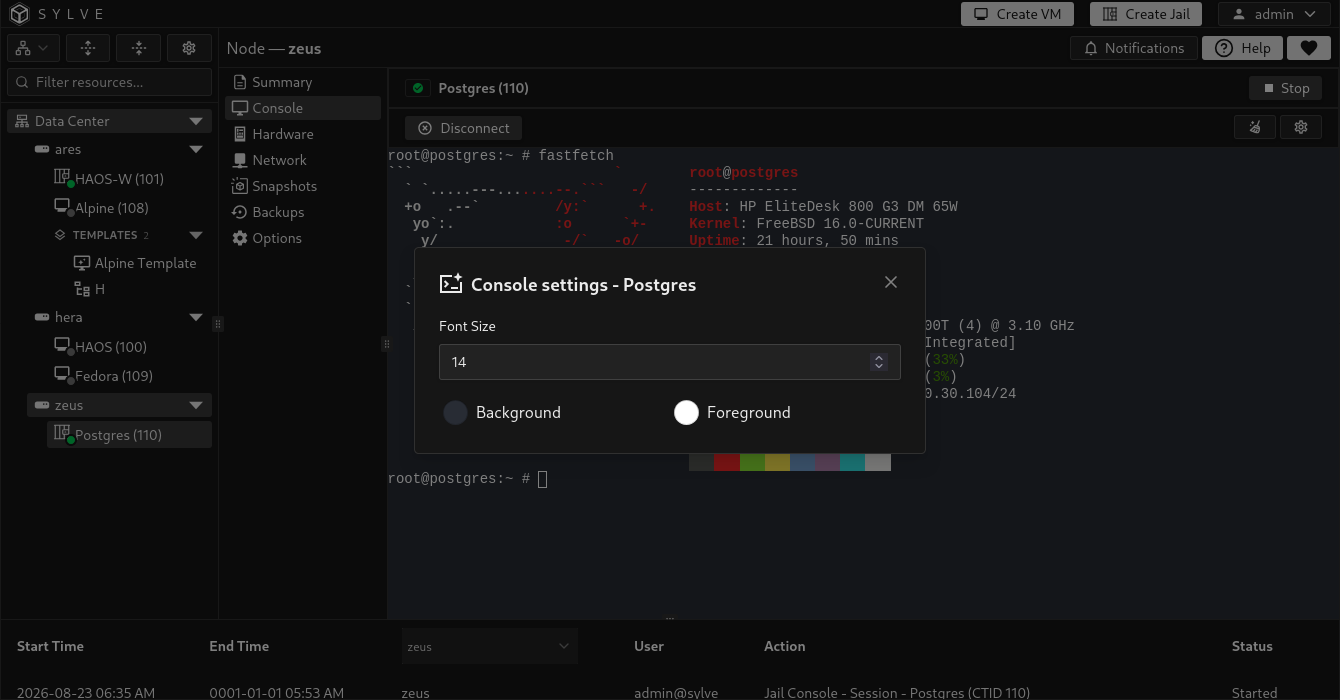Click the Create VM button
This screenshot has height=700, width=1340.
(x=1017, y=14)
